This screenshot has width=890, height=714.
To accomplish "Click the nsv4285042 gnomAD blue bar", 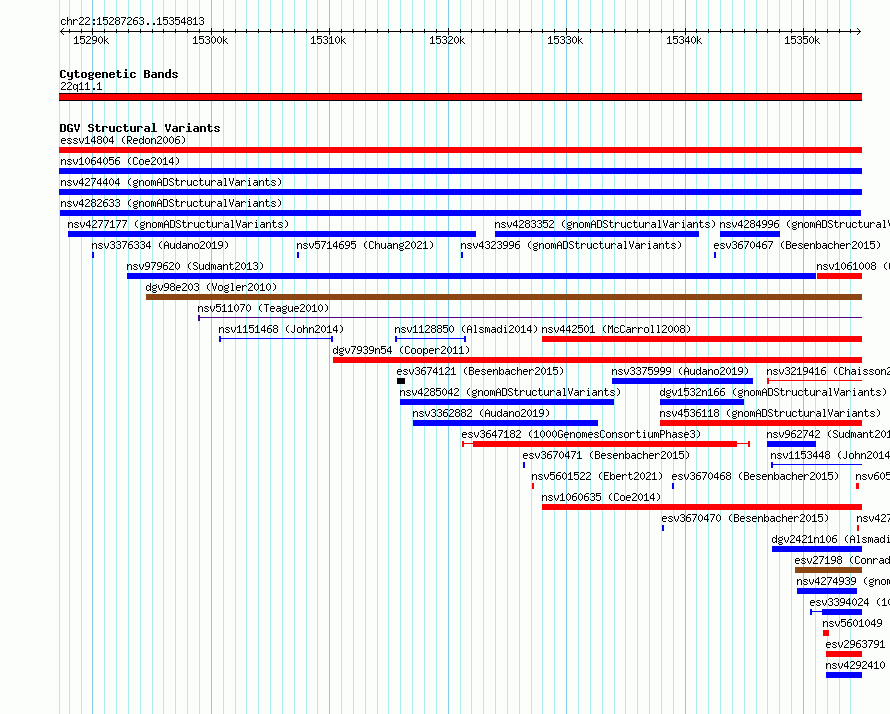I will pos(507,402).
